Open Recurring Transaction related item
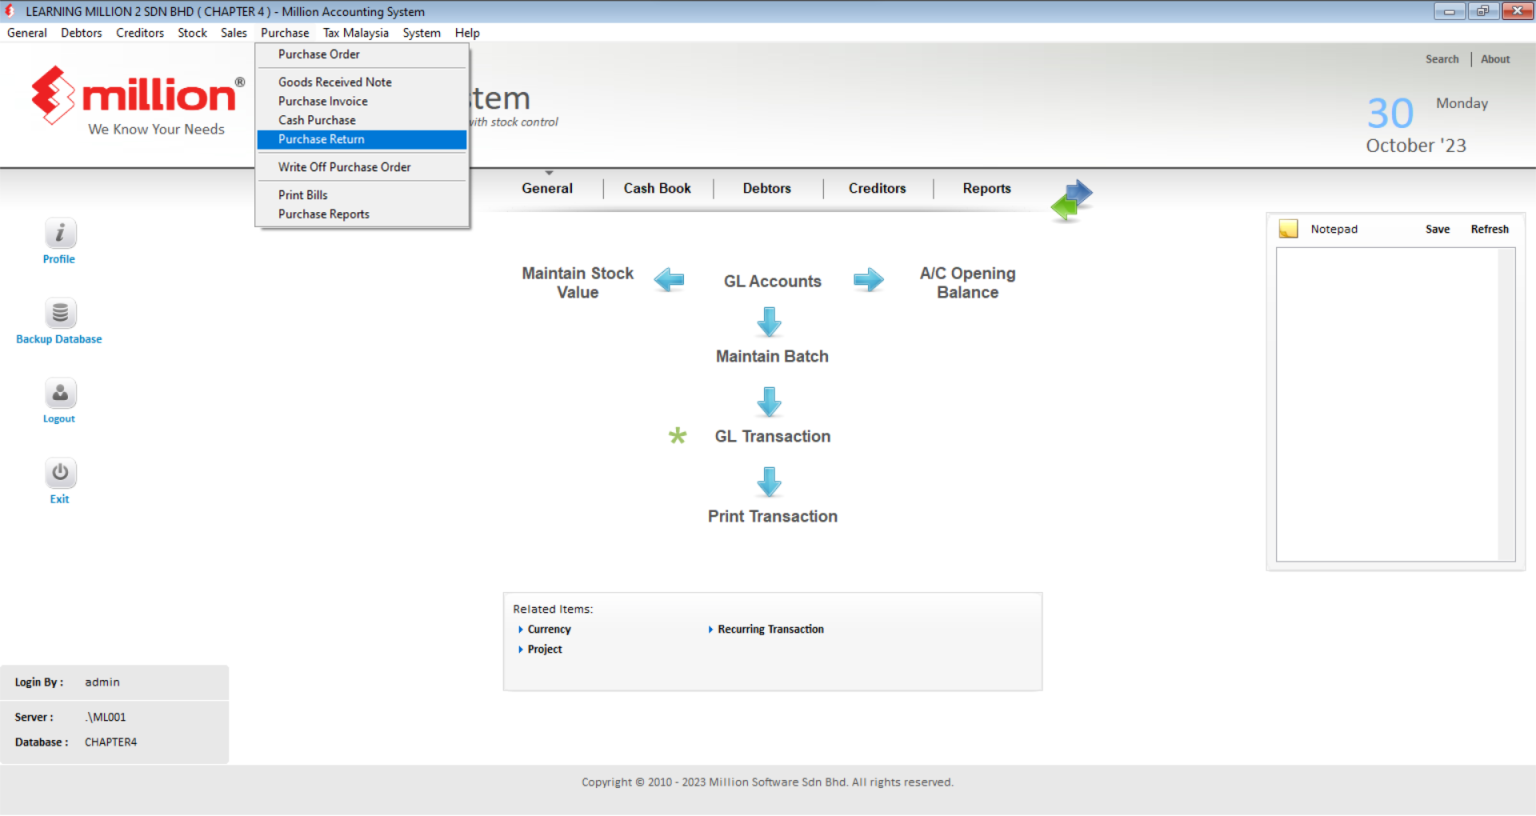 [x=771, y=629]
